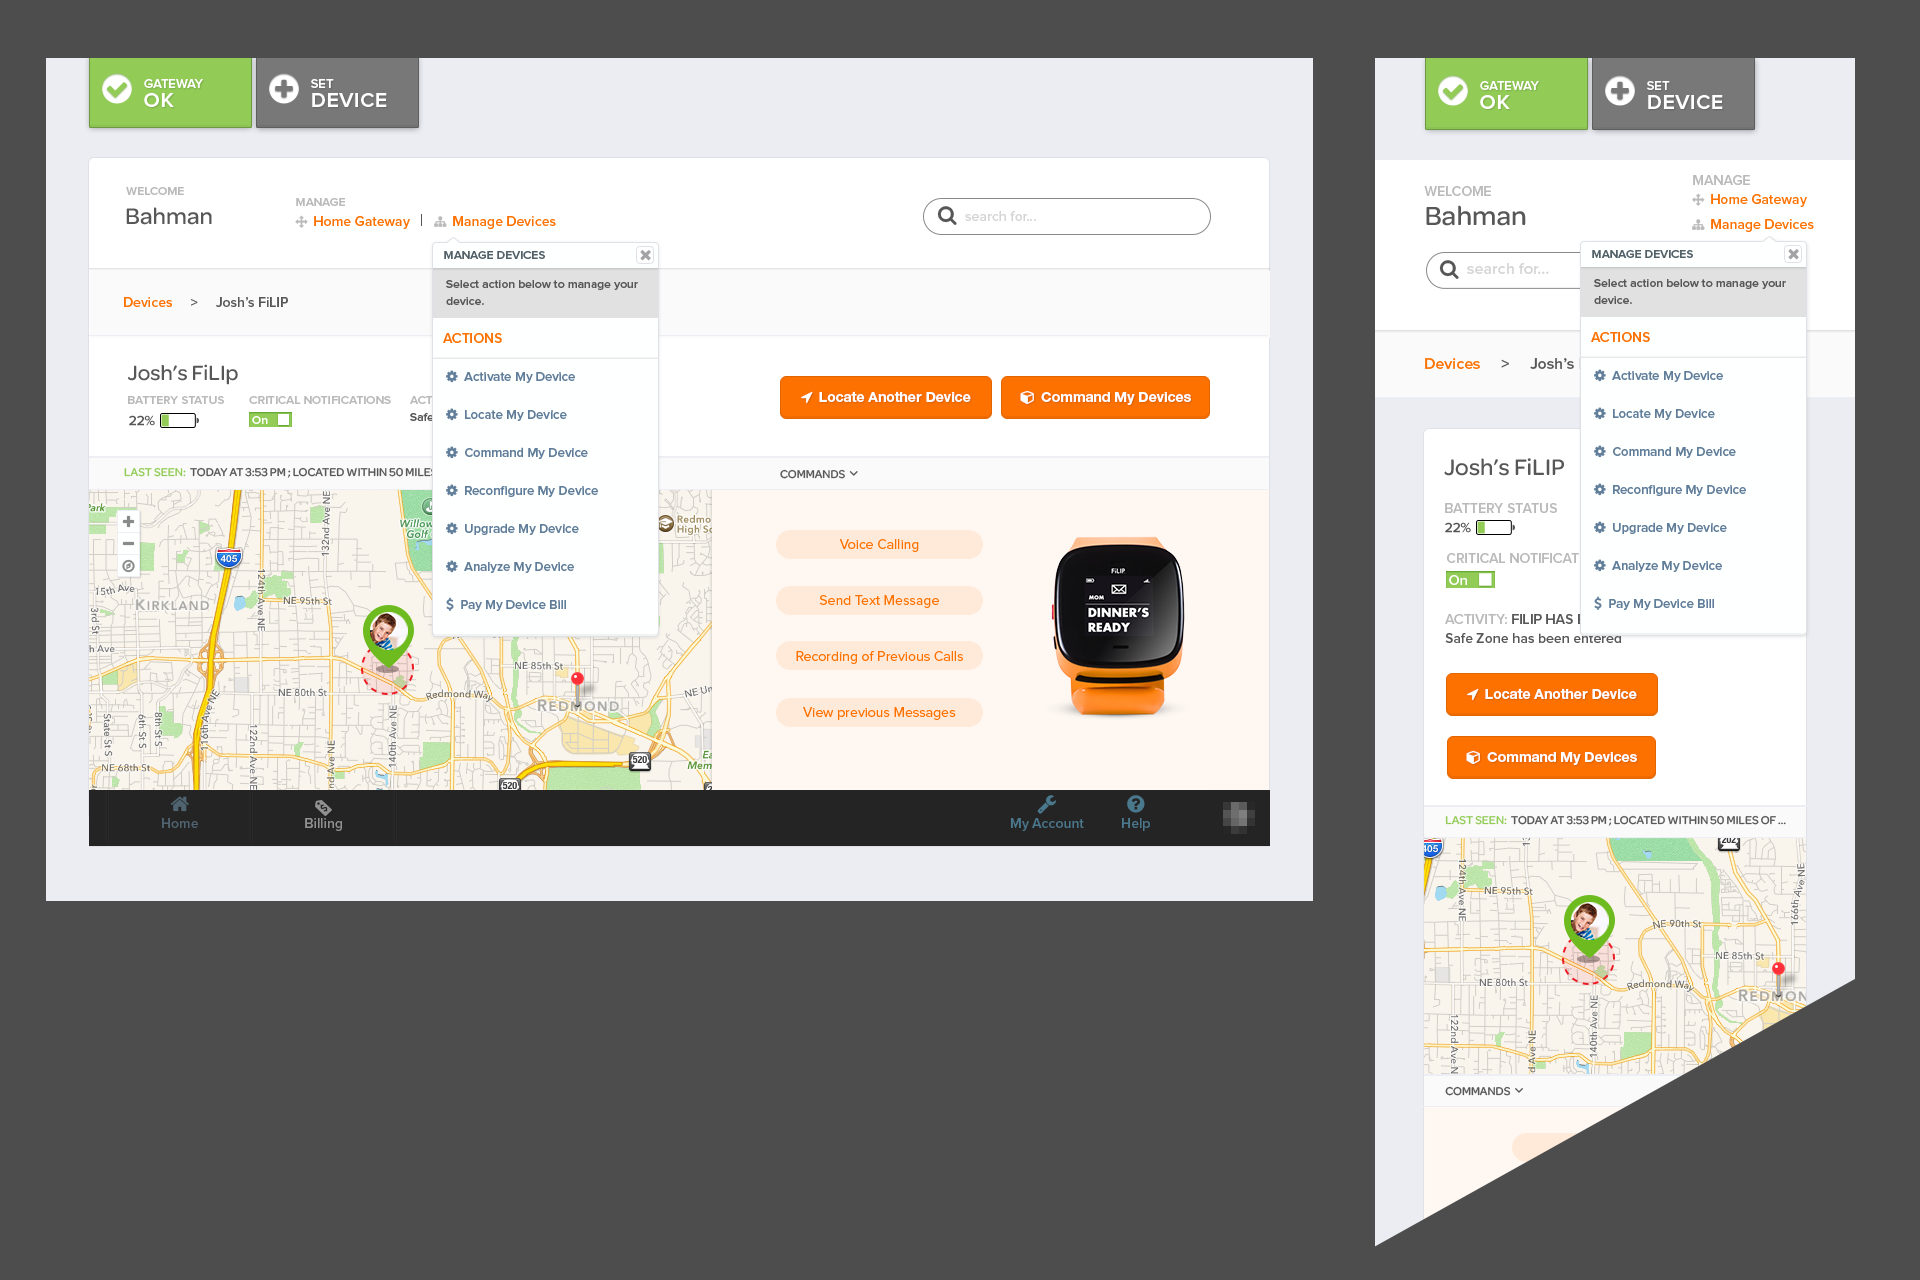Click Voice Calling command
Screen dimensions: 1920x1280
(x=879, y=544)
